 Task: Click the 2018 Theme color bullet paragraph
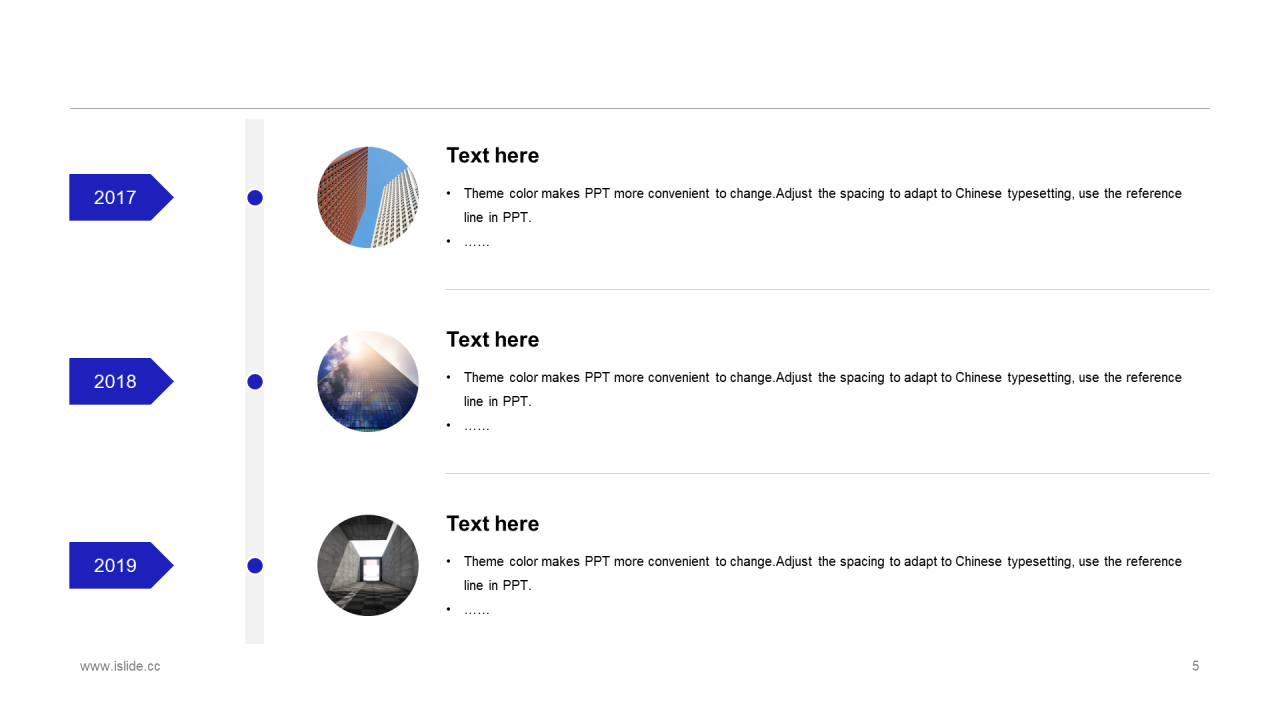click(x=814, y=389)
